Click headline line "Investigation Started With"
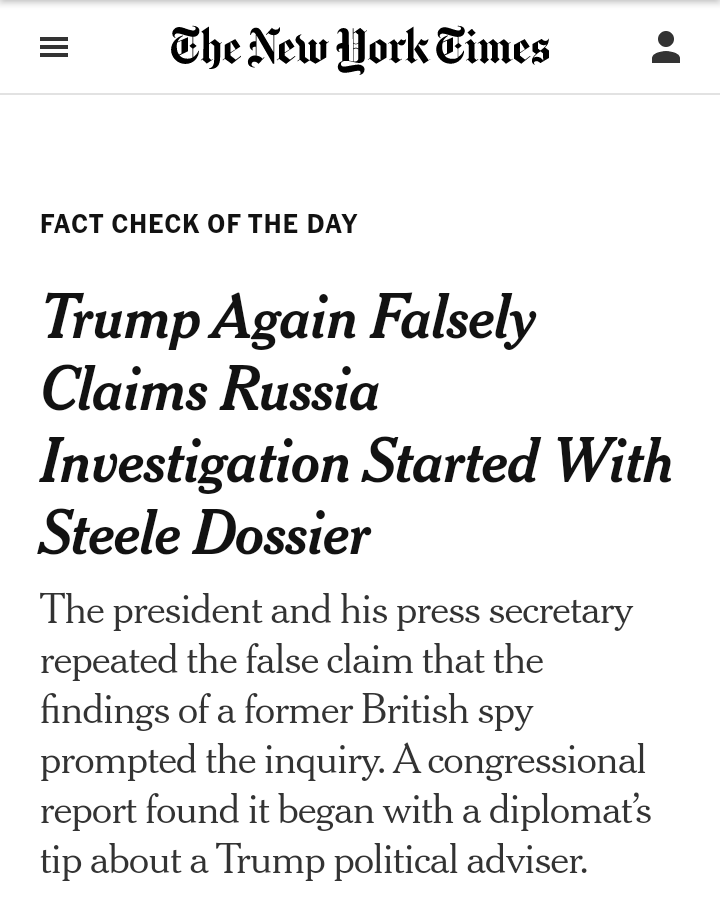This screenshot has height=900, width=720. 355,462
